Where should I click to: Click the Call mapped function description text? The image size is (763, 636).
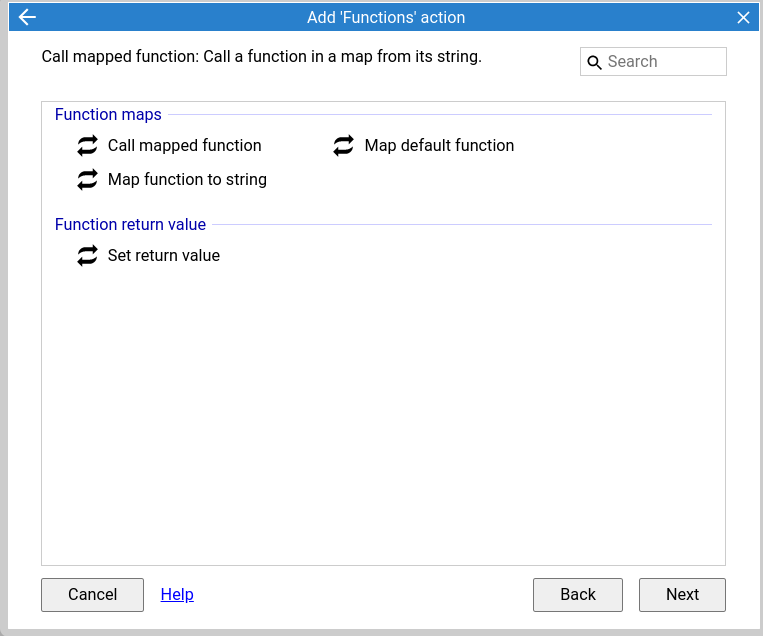(261, 56)
